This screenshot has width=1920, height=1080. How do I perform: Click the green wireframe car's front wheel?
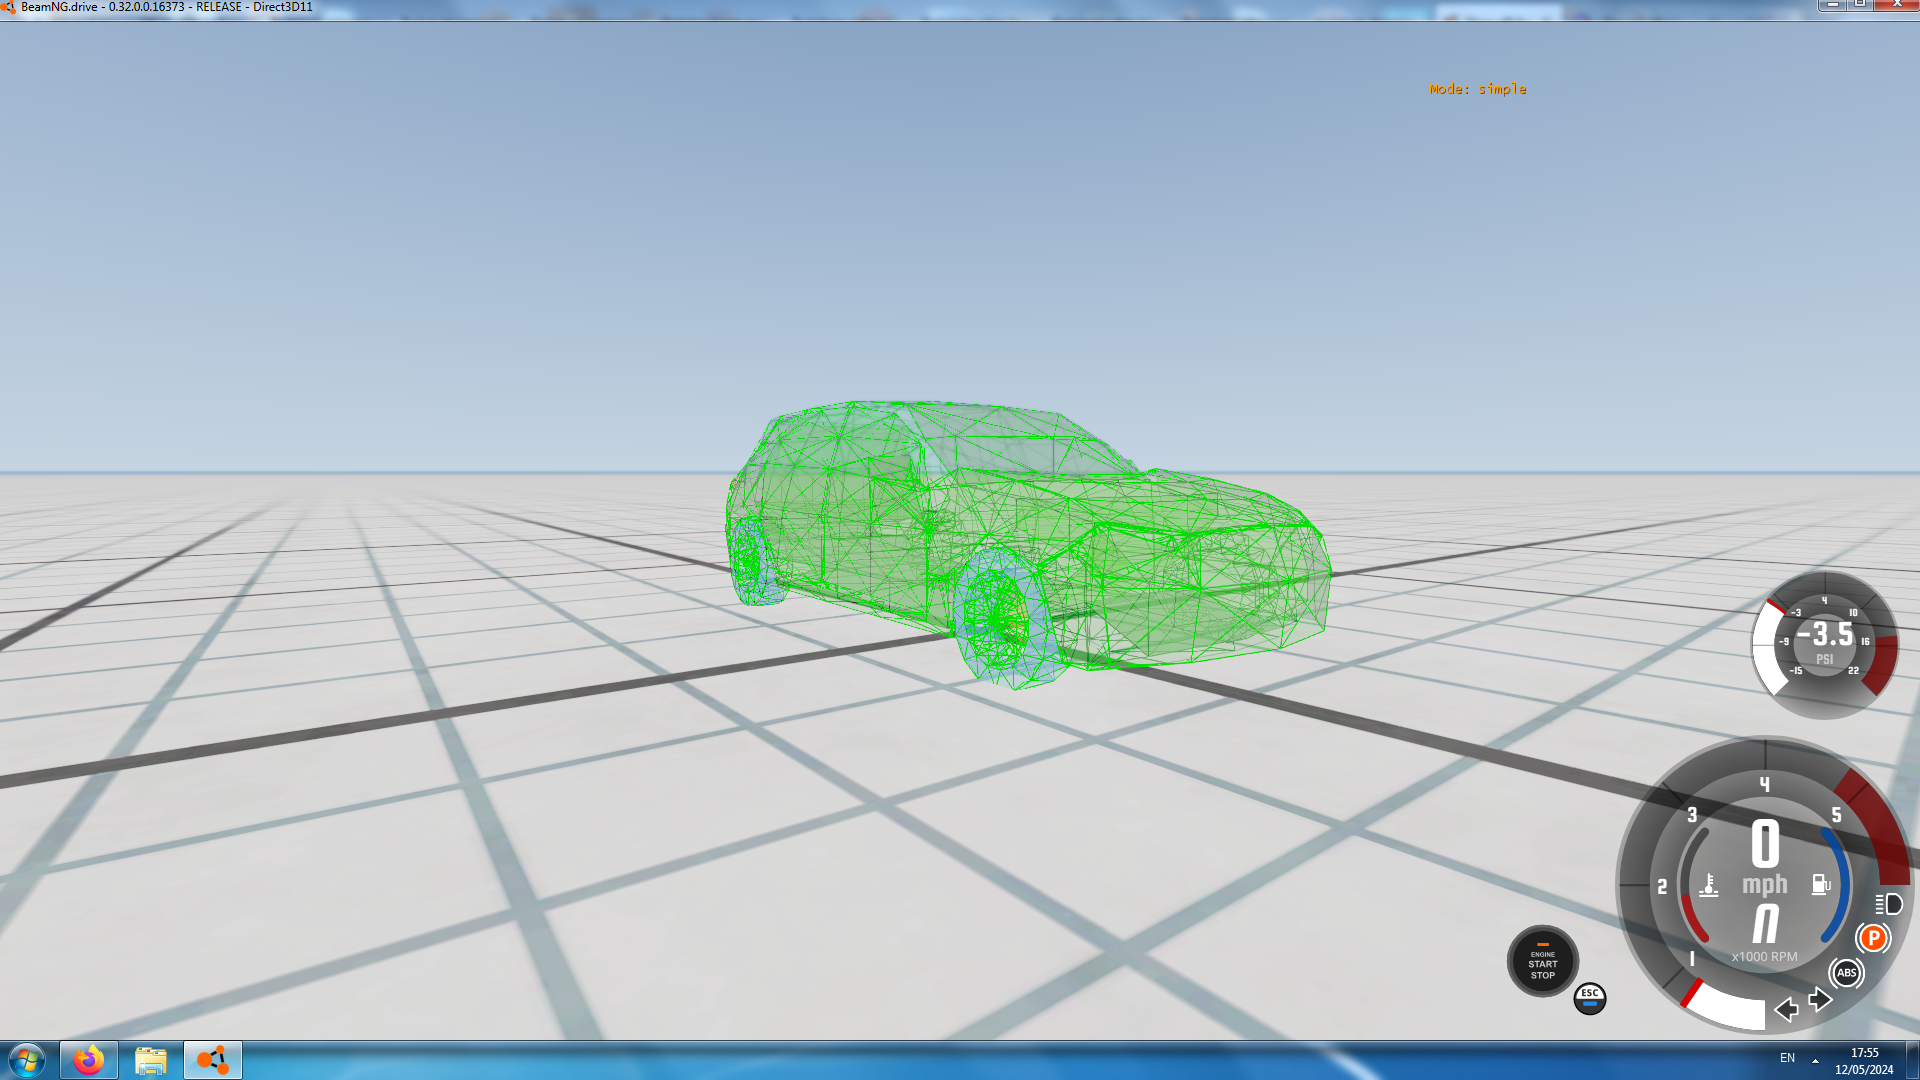coord(998,620)
